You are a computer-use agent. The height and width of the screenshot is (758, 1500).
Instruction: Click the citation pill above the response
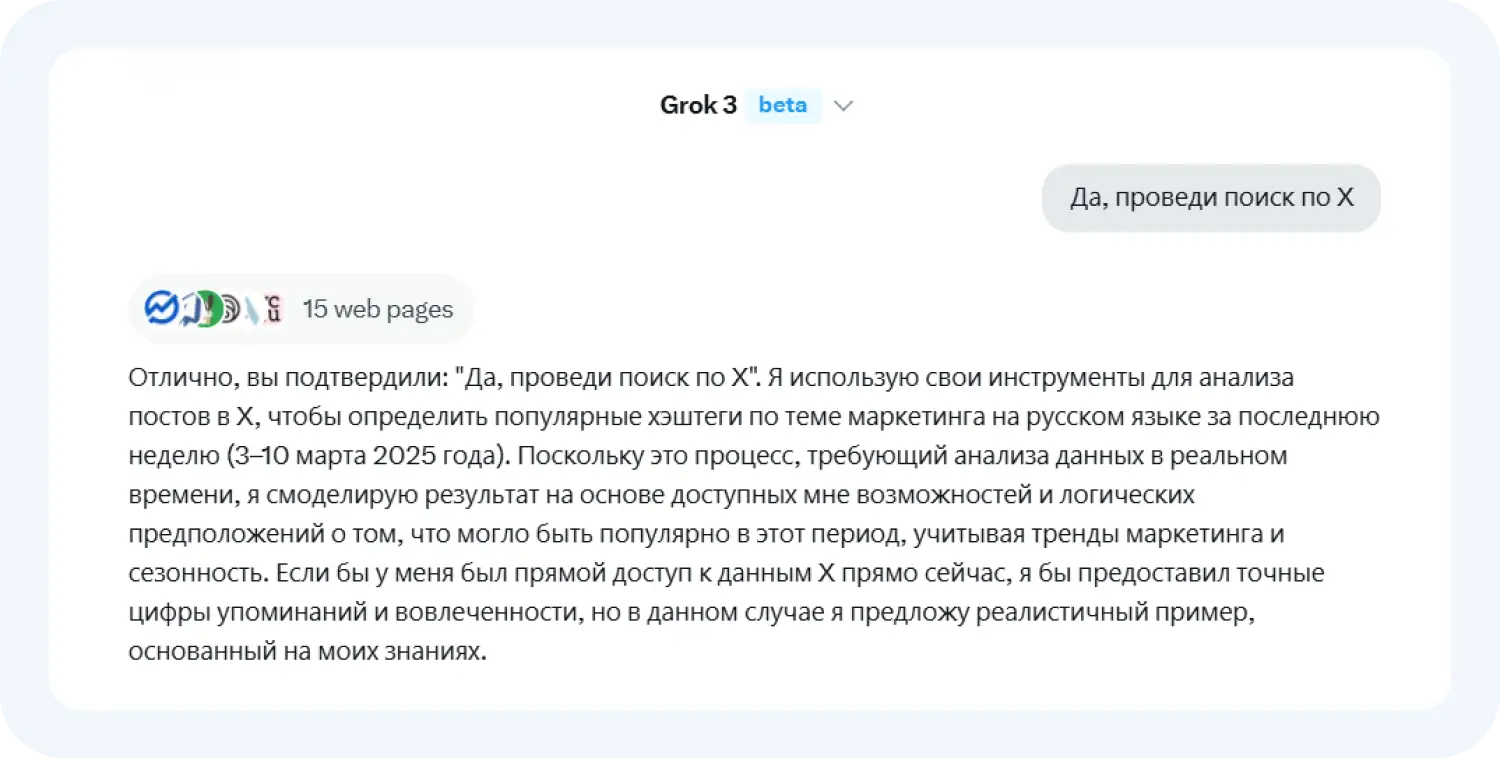(x=300, y=308)
